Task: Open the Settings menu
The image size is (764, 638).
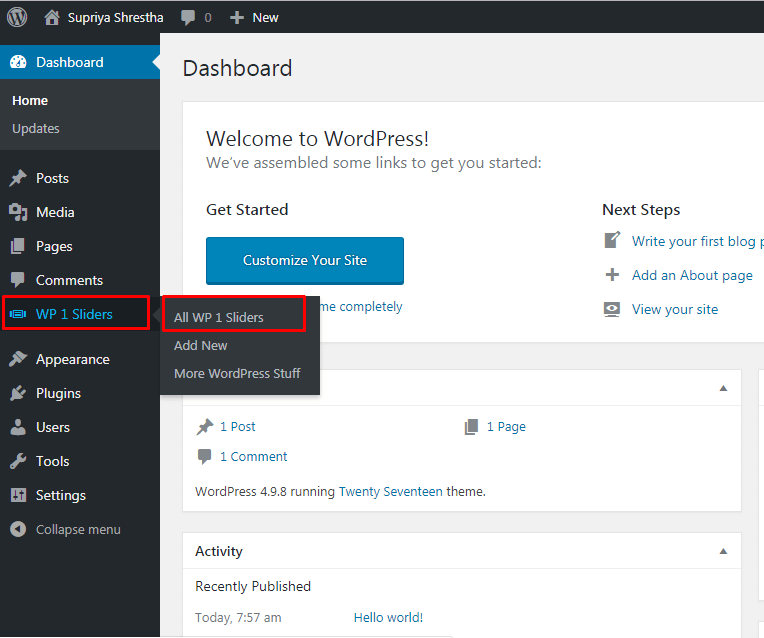Action: 80,495
